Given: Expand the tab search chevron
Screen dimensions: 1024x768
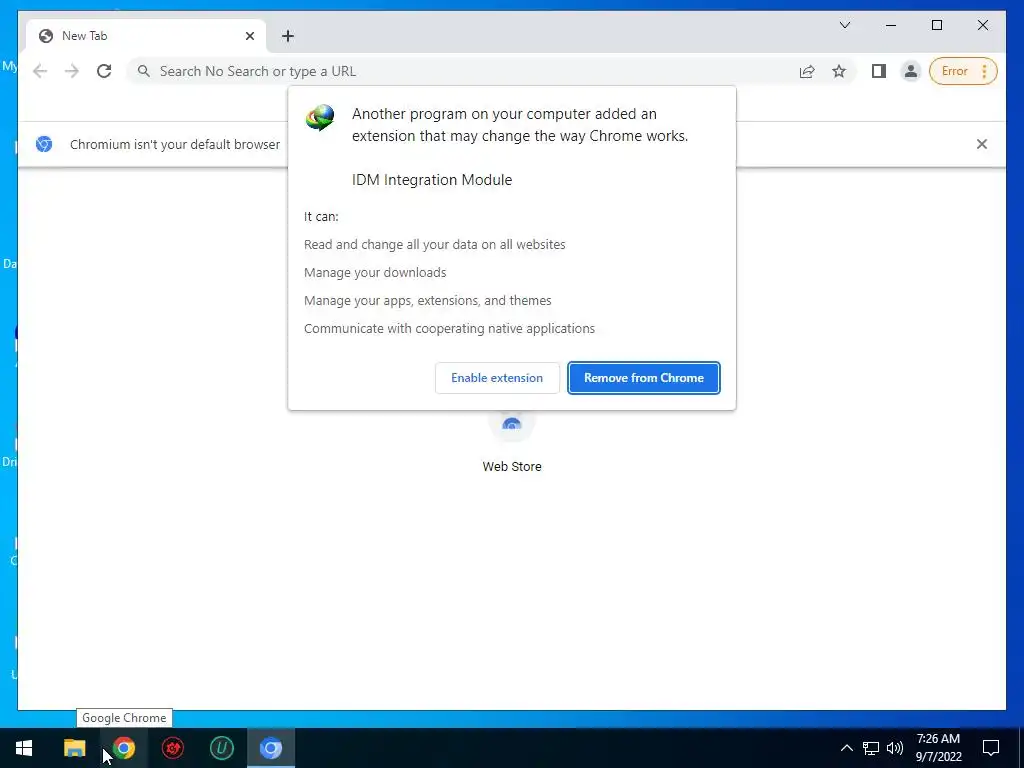Looking at the screenshot, I should (x=844, y=25).
